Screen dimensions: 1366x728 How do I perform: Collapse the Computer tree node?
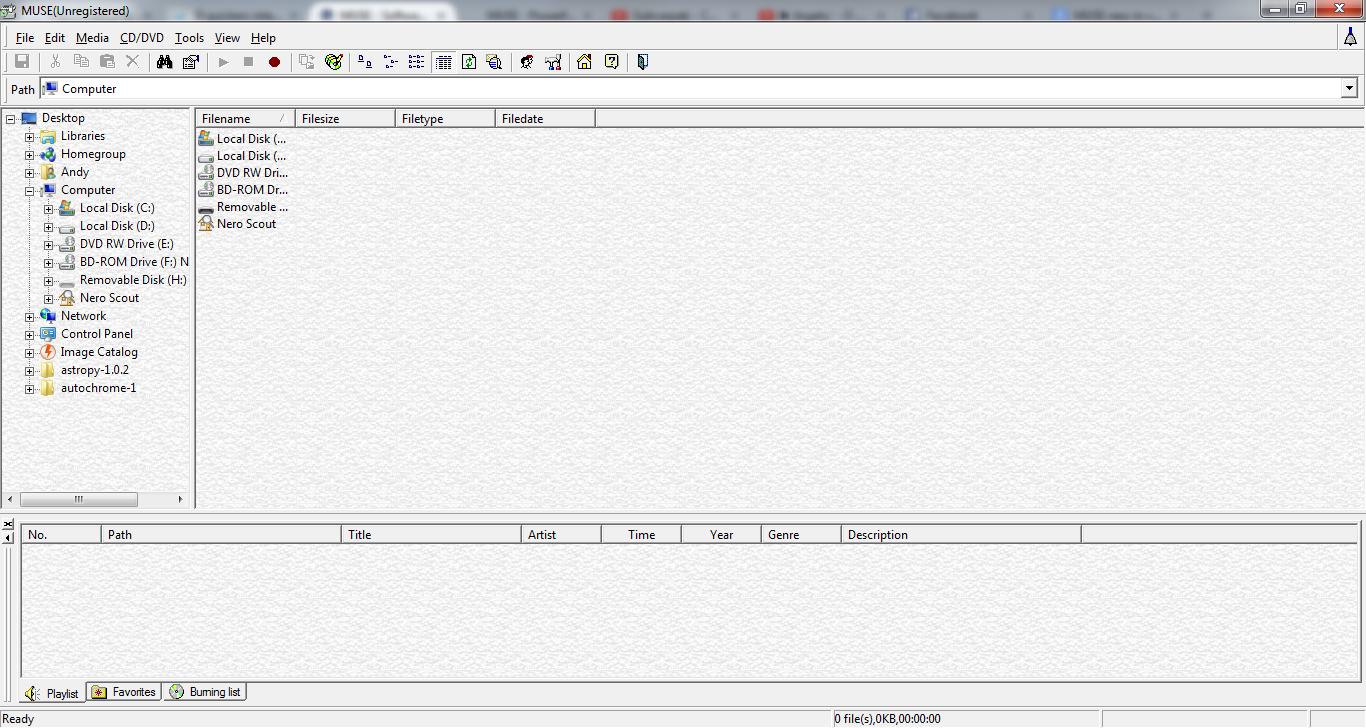pyautogui.click(x=30, y=190)
